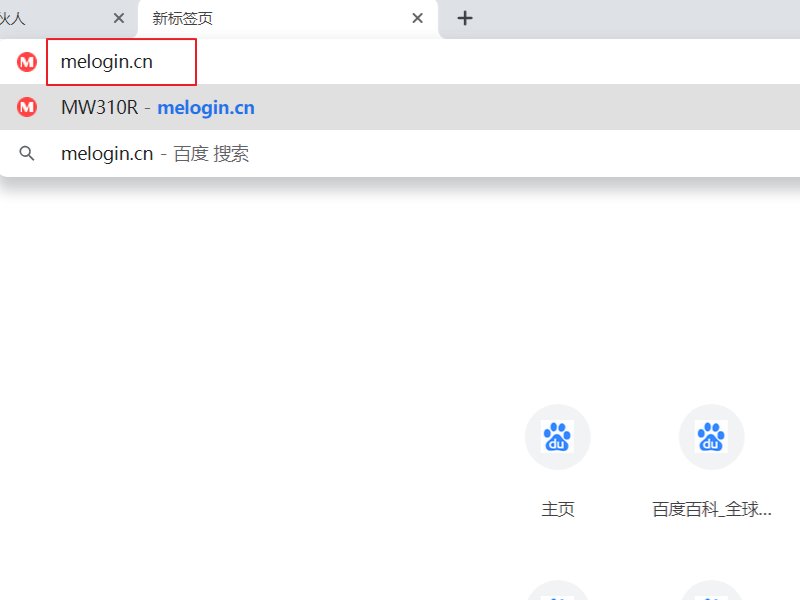Select the melogin.cn - 百度 搜索 suggestion
Viewport: 800px width, 600px height.
tap(155, 153)
